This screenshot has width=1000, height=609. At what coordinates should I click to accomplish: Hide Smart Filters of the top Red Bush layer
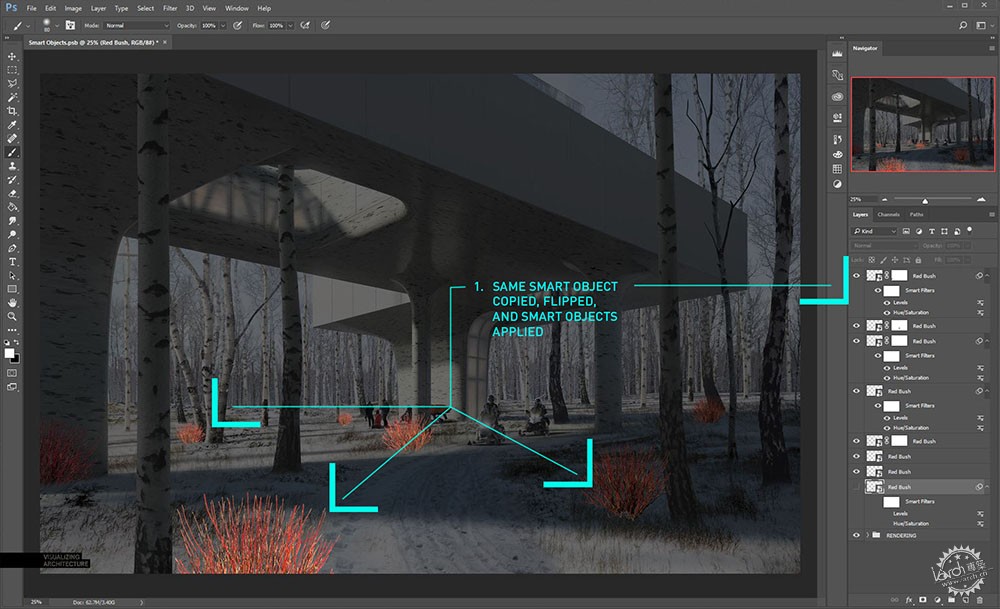[878, 290]
